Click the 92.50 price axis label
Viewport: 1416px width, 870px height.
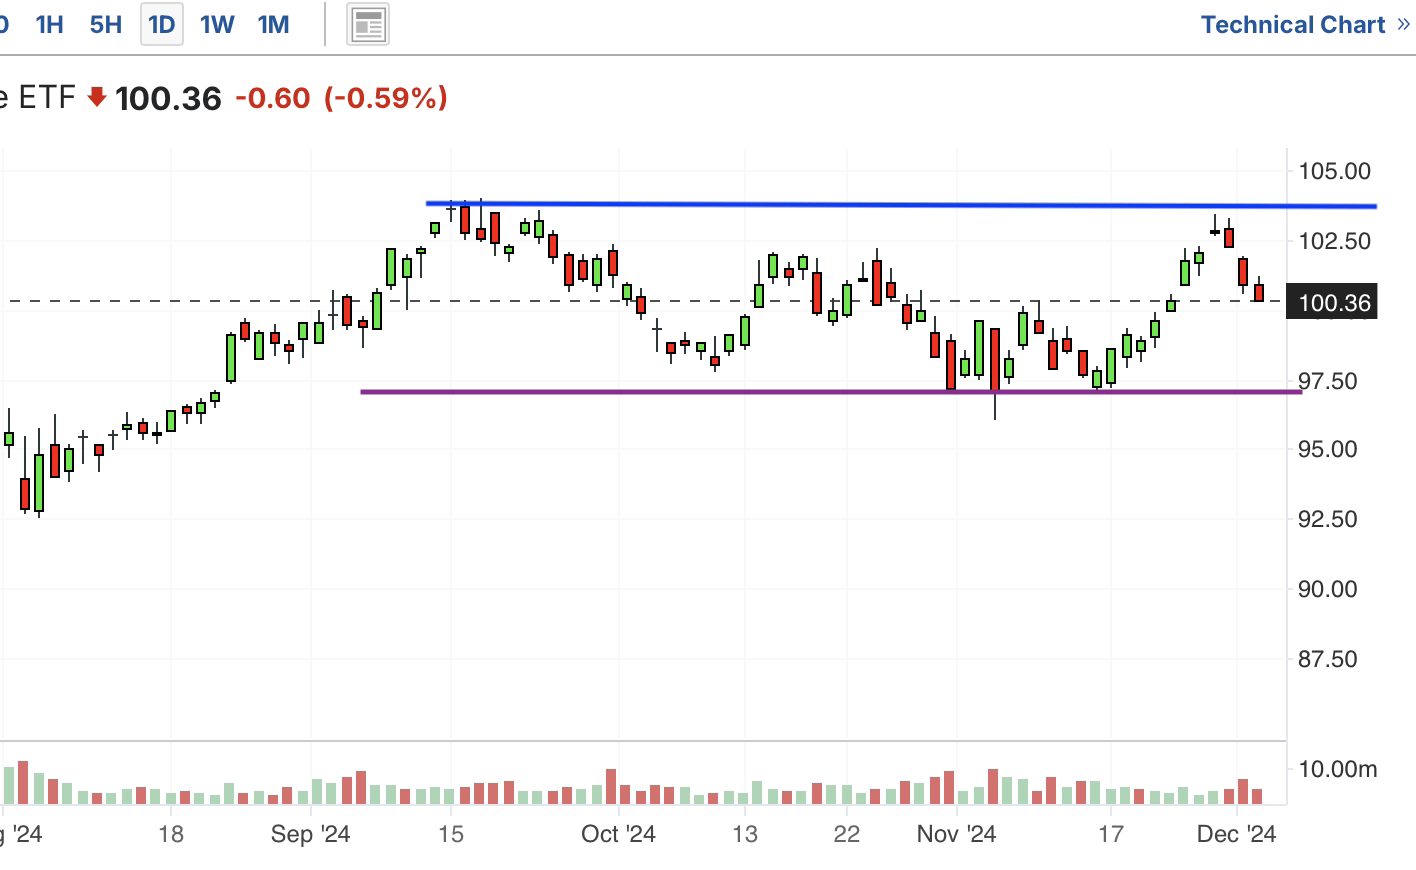(1327, 519)
